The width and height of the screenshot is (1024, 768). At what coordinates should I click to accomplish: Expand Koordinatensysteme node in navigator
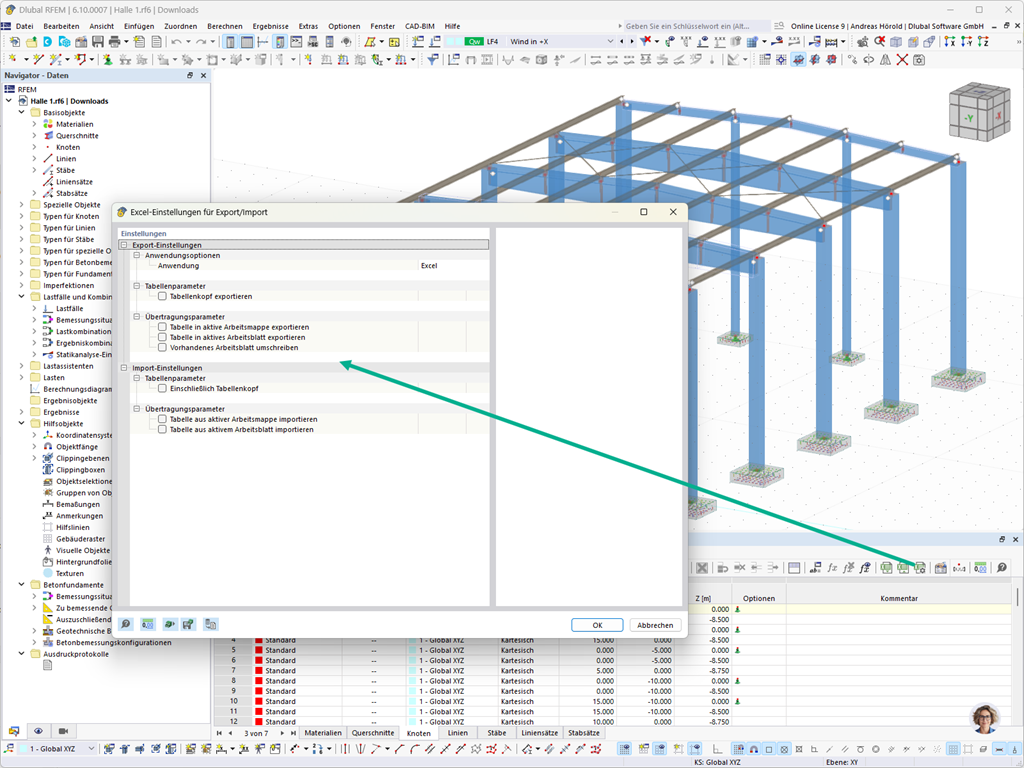35,435
